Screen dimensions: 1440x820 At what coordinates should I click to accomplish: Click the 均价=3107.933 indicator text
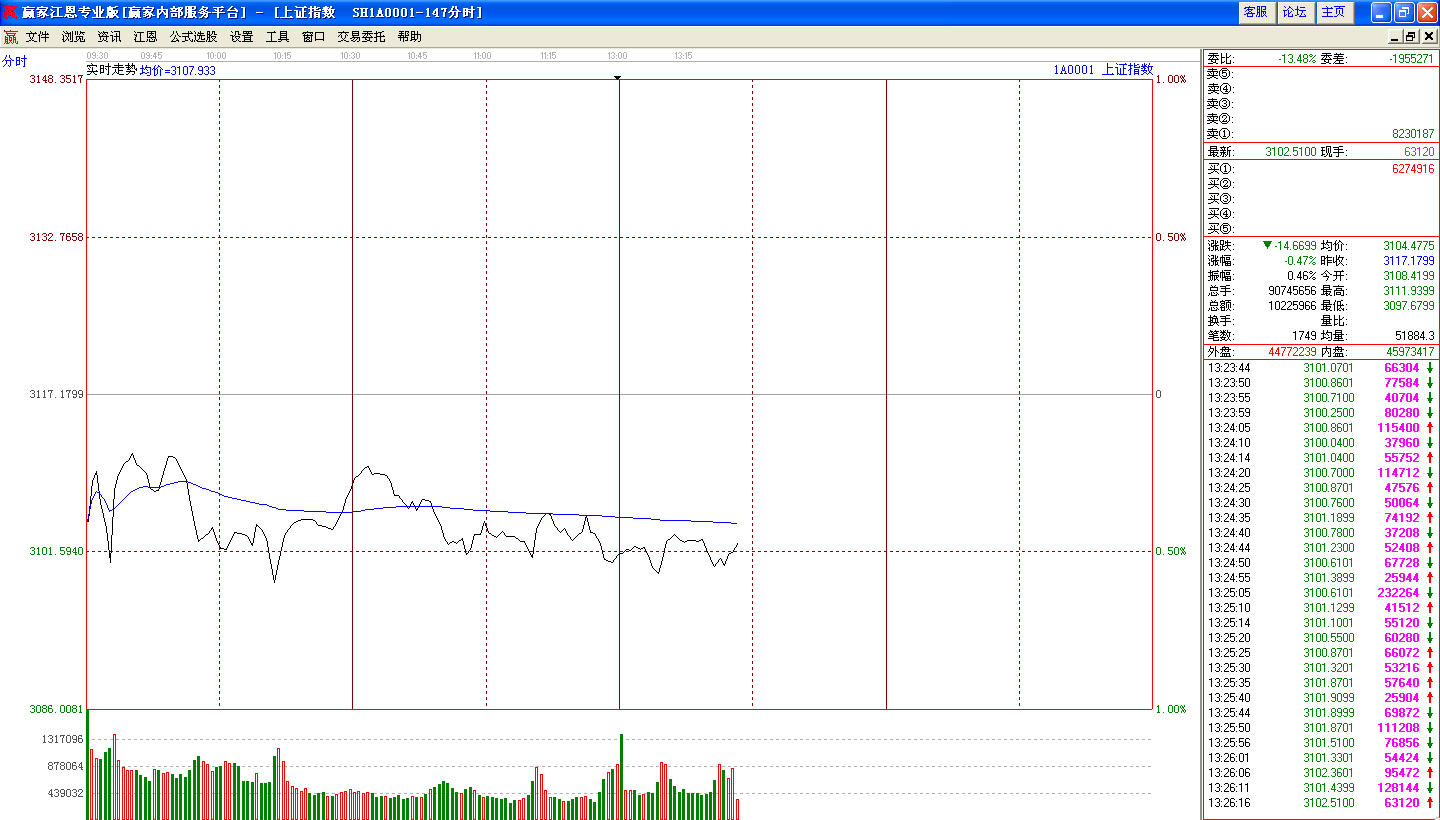pyautogui.click(x=178, y=71)
